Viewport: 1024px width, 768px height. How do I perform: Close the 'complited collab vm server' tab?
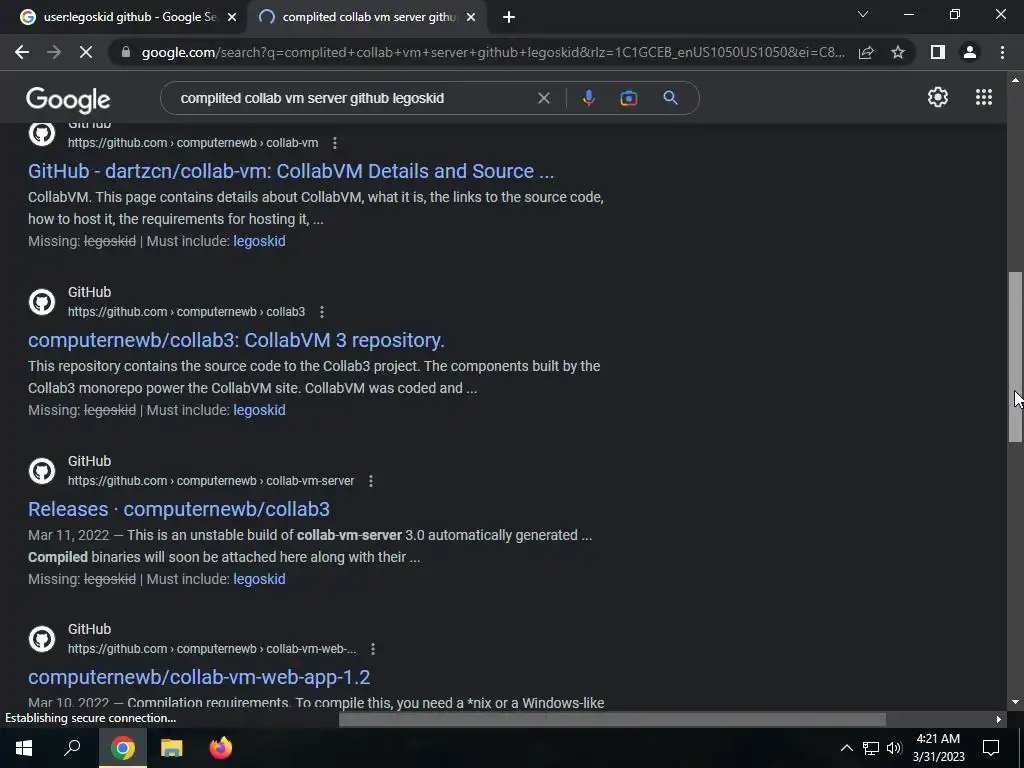point(471,17)
